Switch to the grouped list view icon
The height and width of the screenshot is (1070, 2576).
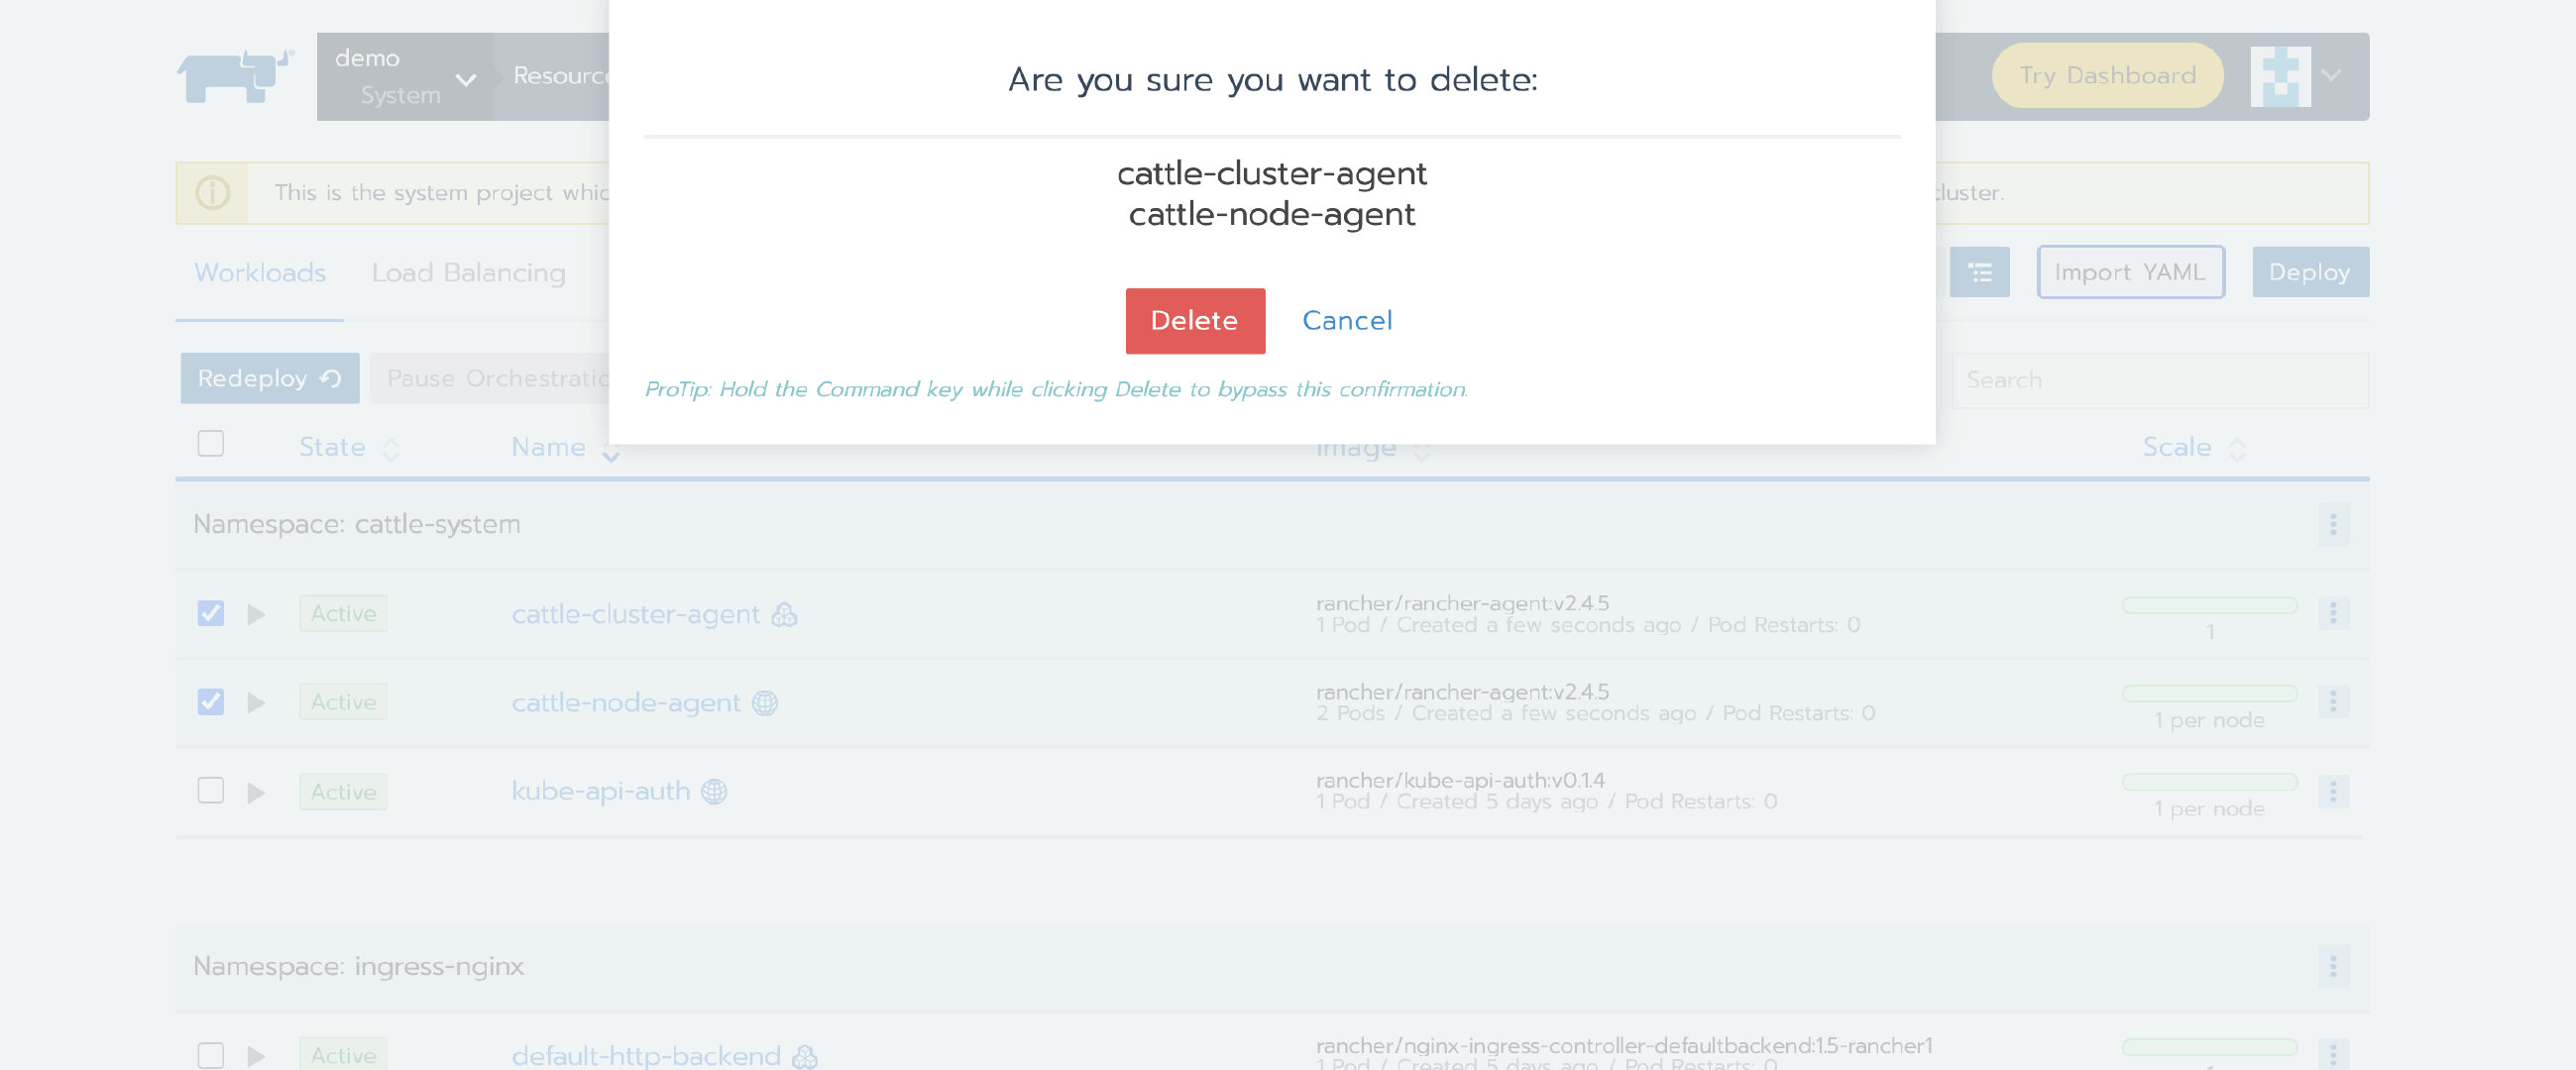pos(1979,272)
